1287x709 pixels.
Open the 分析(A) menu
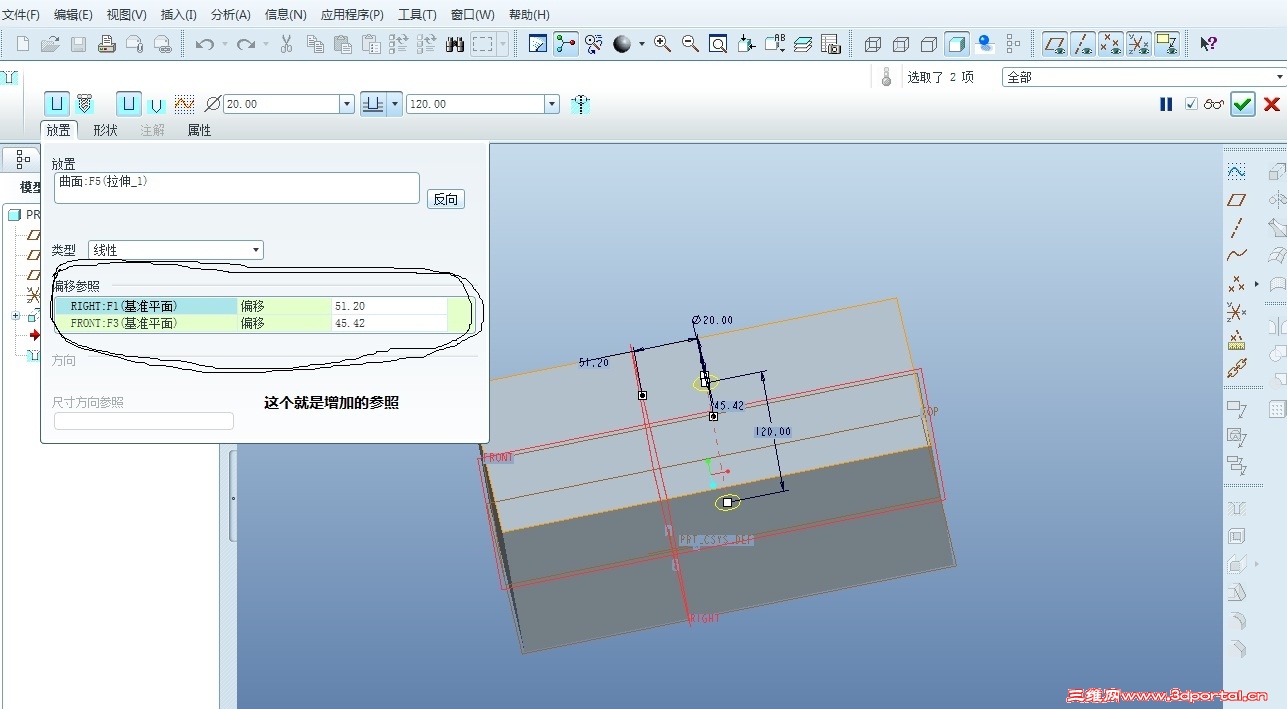click(x=231, y=15)
